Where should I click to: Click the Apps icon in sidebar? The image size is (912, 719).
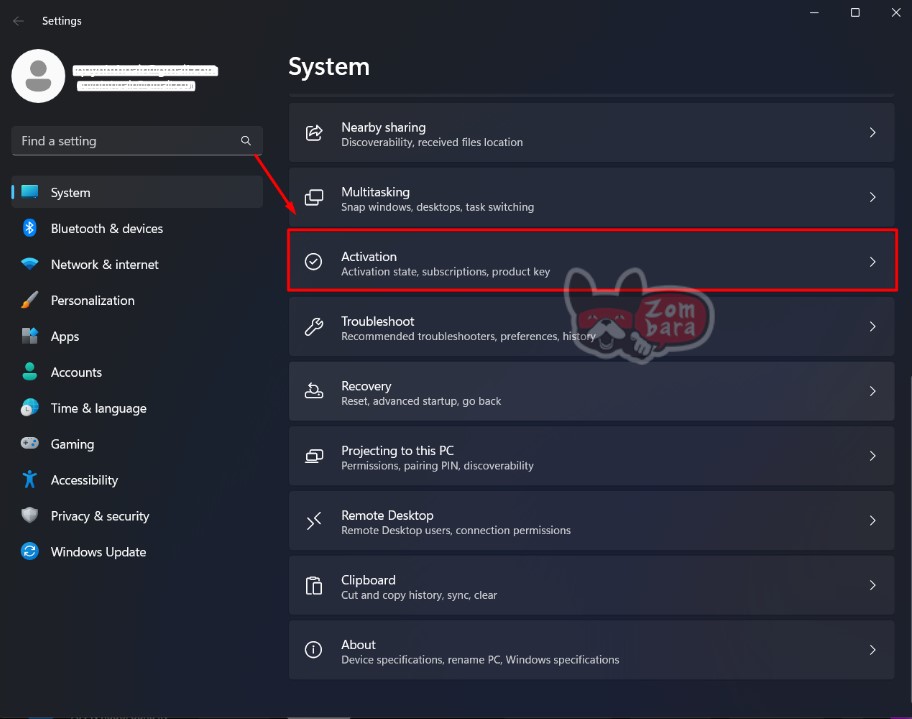(x=30, y=336)
